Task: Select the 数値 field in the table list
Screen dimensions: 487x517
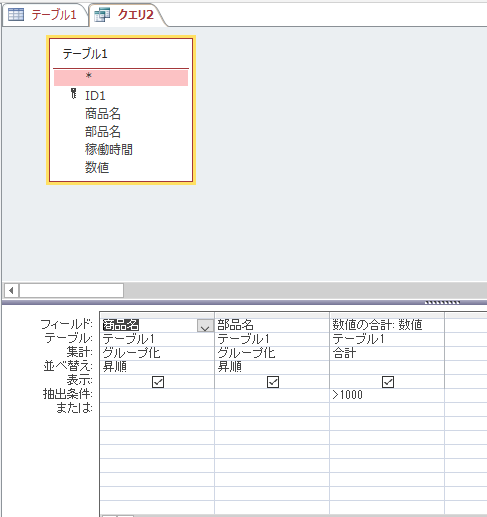Action: point(97,167)
